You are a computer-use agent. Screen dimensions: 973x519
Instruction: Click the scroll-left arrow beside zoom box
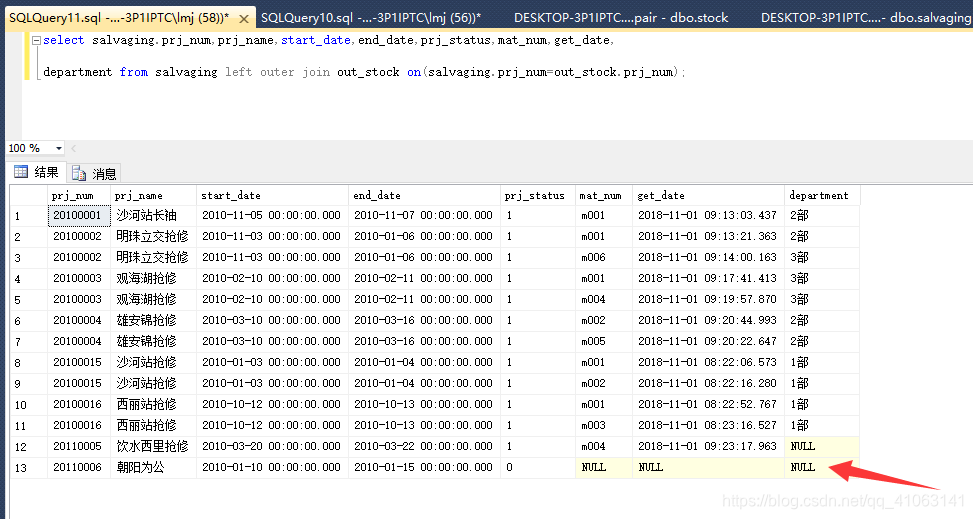pos(74,148)
